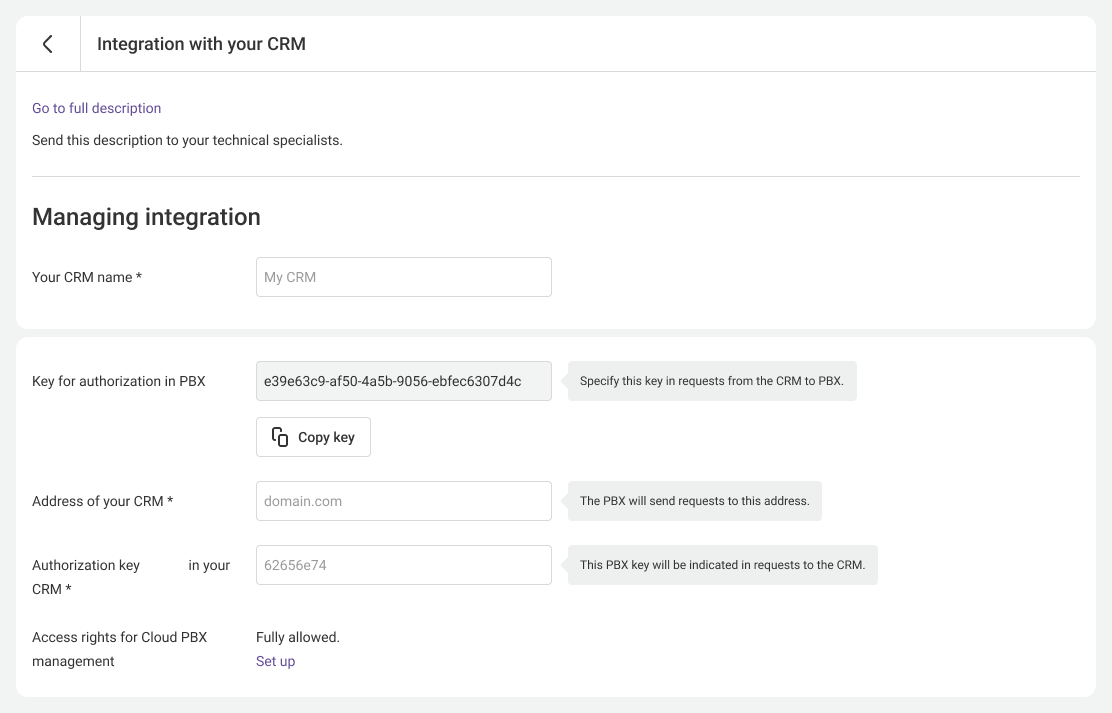
Task: Click the Address of your CRM input
Action: click(x=403, y=501)
